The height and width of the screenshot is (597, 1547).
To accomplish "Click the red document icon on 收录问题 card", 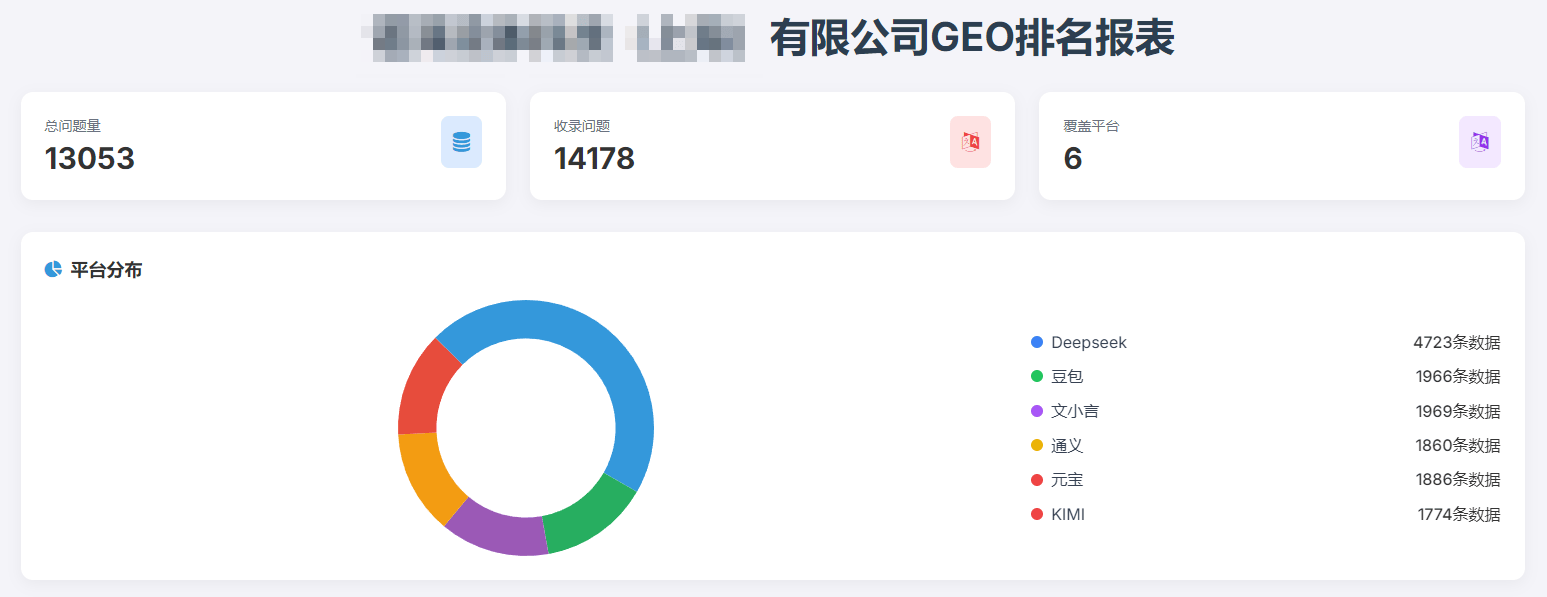I will click(x=970, y=142).
